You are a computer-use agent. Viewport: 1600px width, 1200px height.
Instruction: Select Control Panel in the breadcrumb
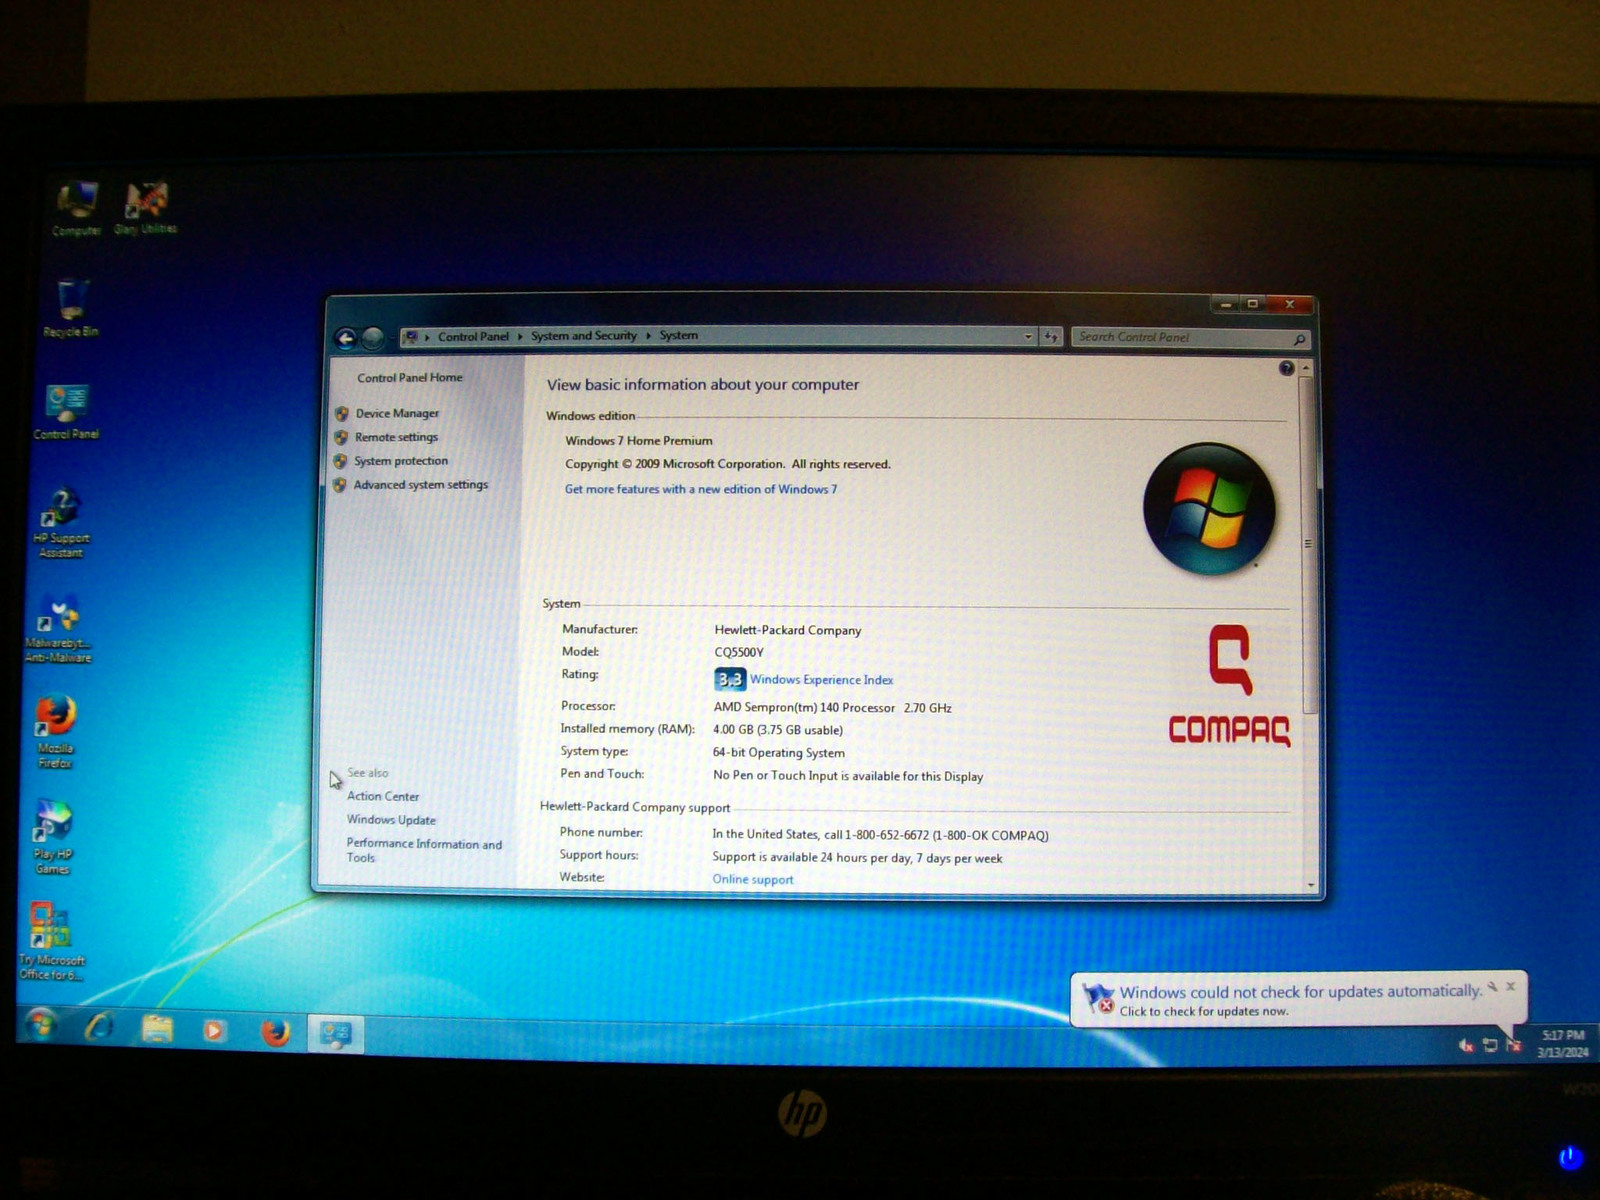(x=473, y=337)
